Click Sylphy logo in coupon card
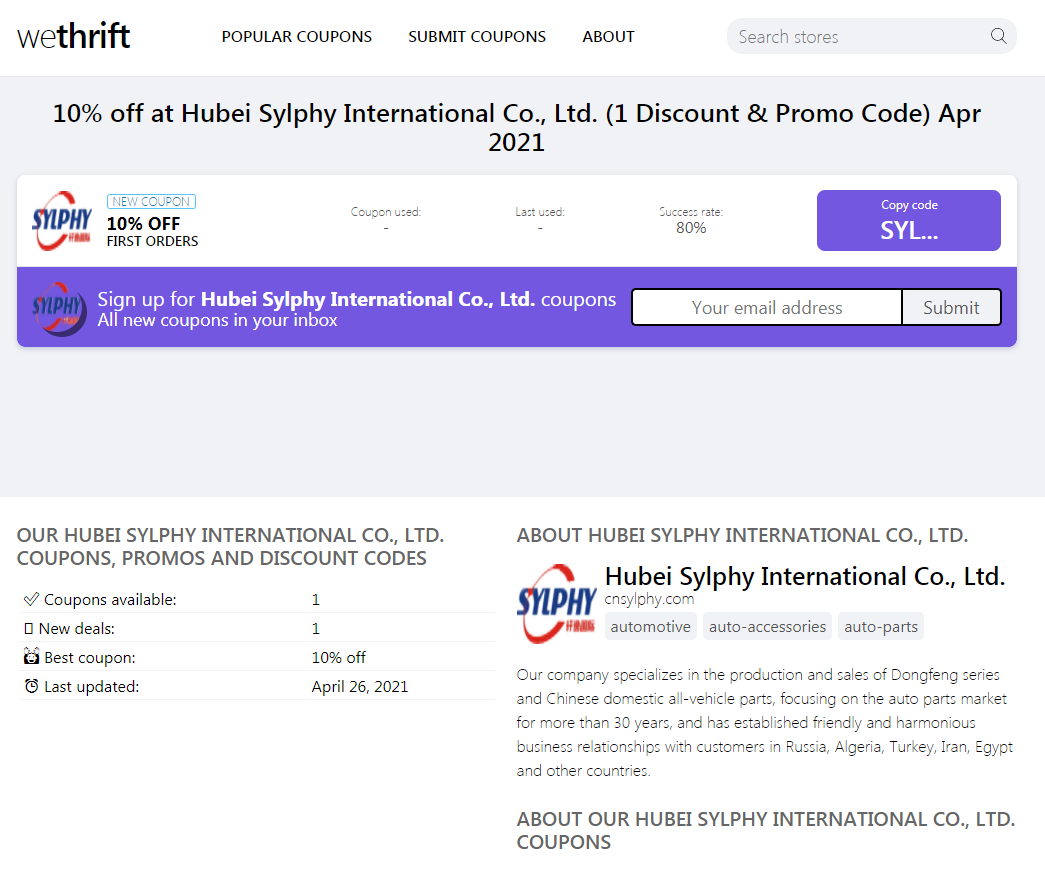This screenshot has height=874, width=1045. tap(61, 221)
